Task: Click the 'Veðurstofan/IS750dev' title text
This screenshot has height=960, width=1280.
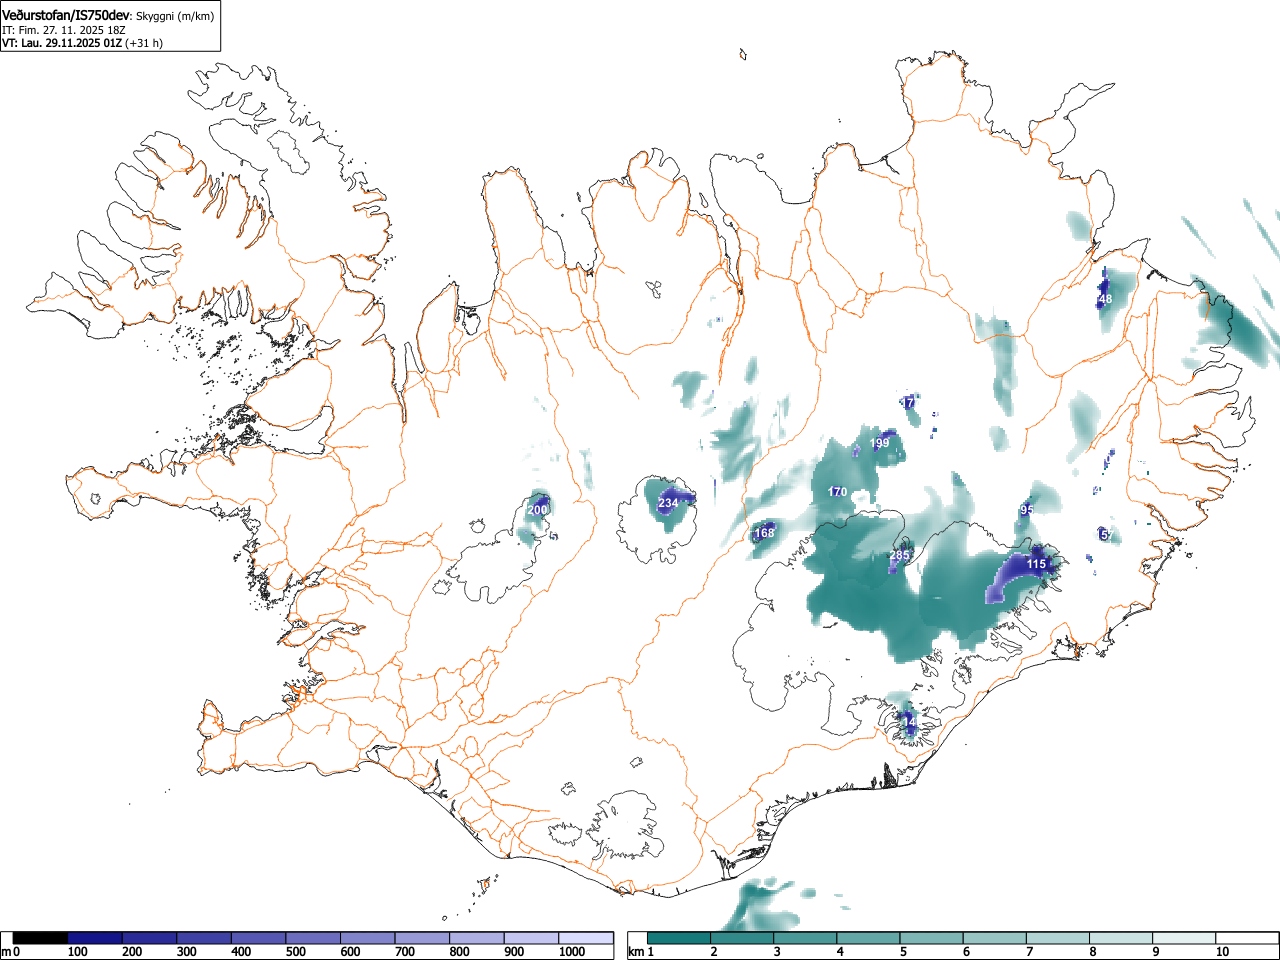Action: pyautogui.click(x=67, y=14)
